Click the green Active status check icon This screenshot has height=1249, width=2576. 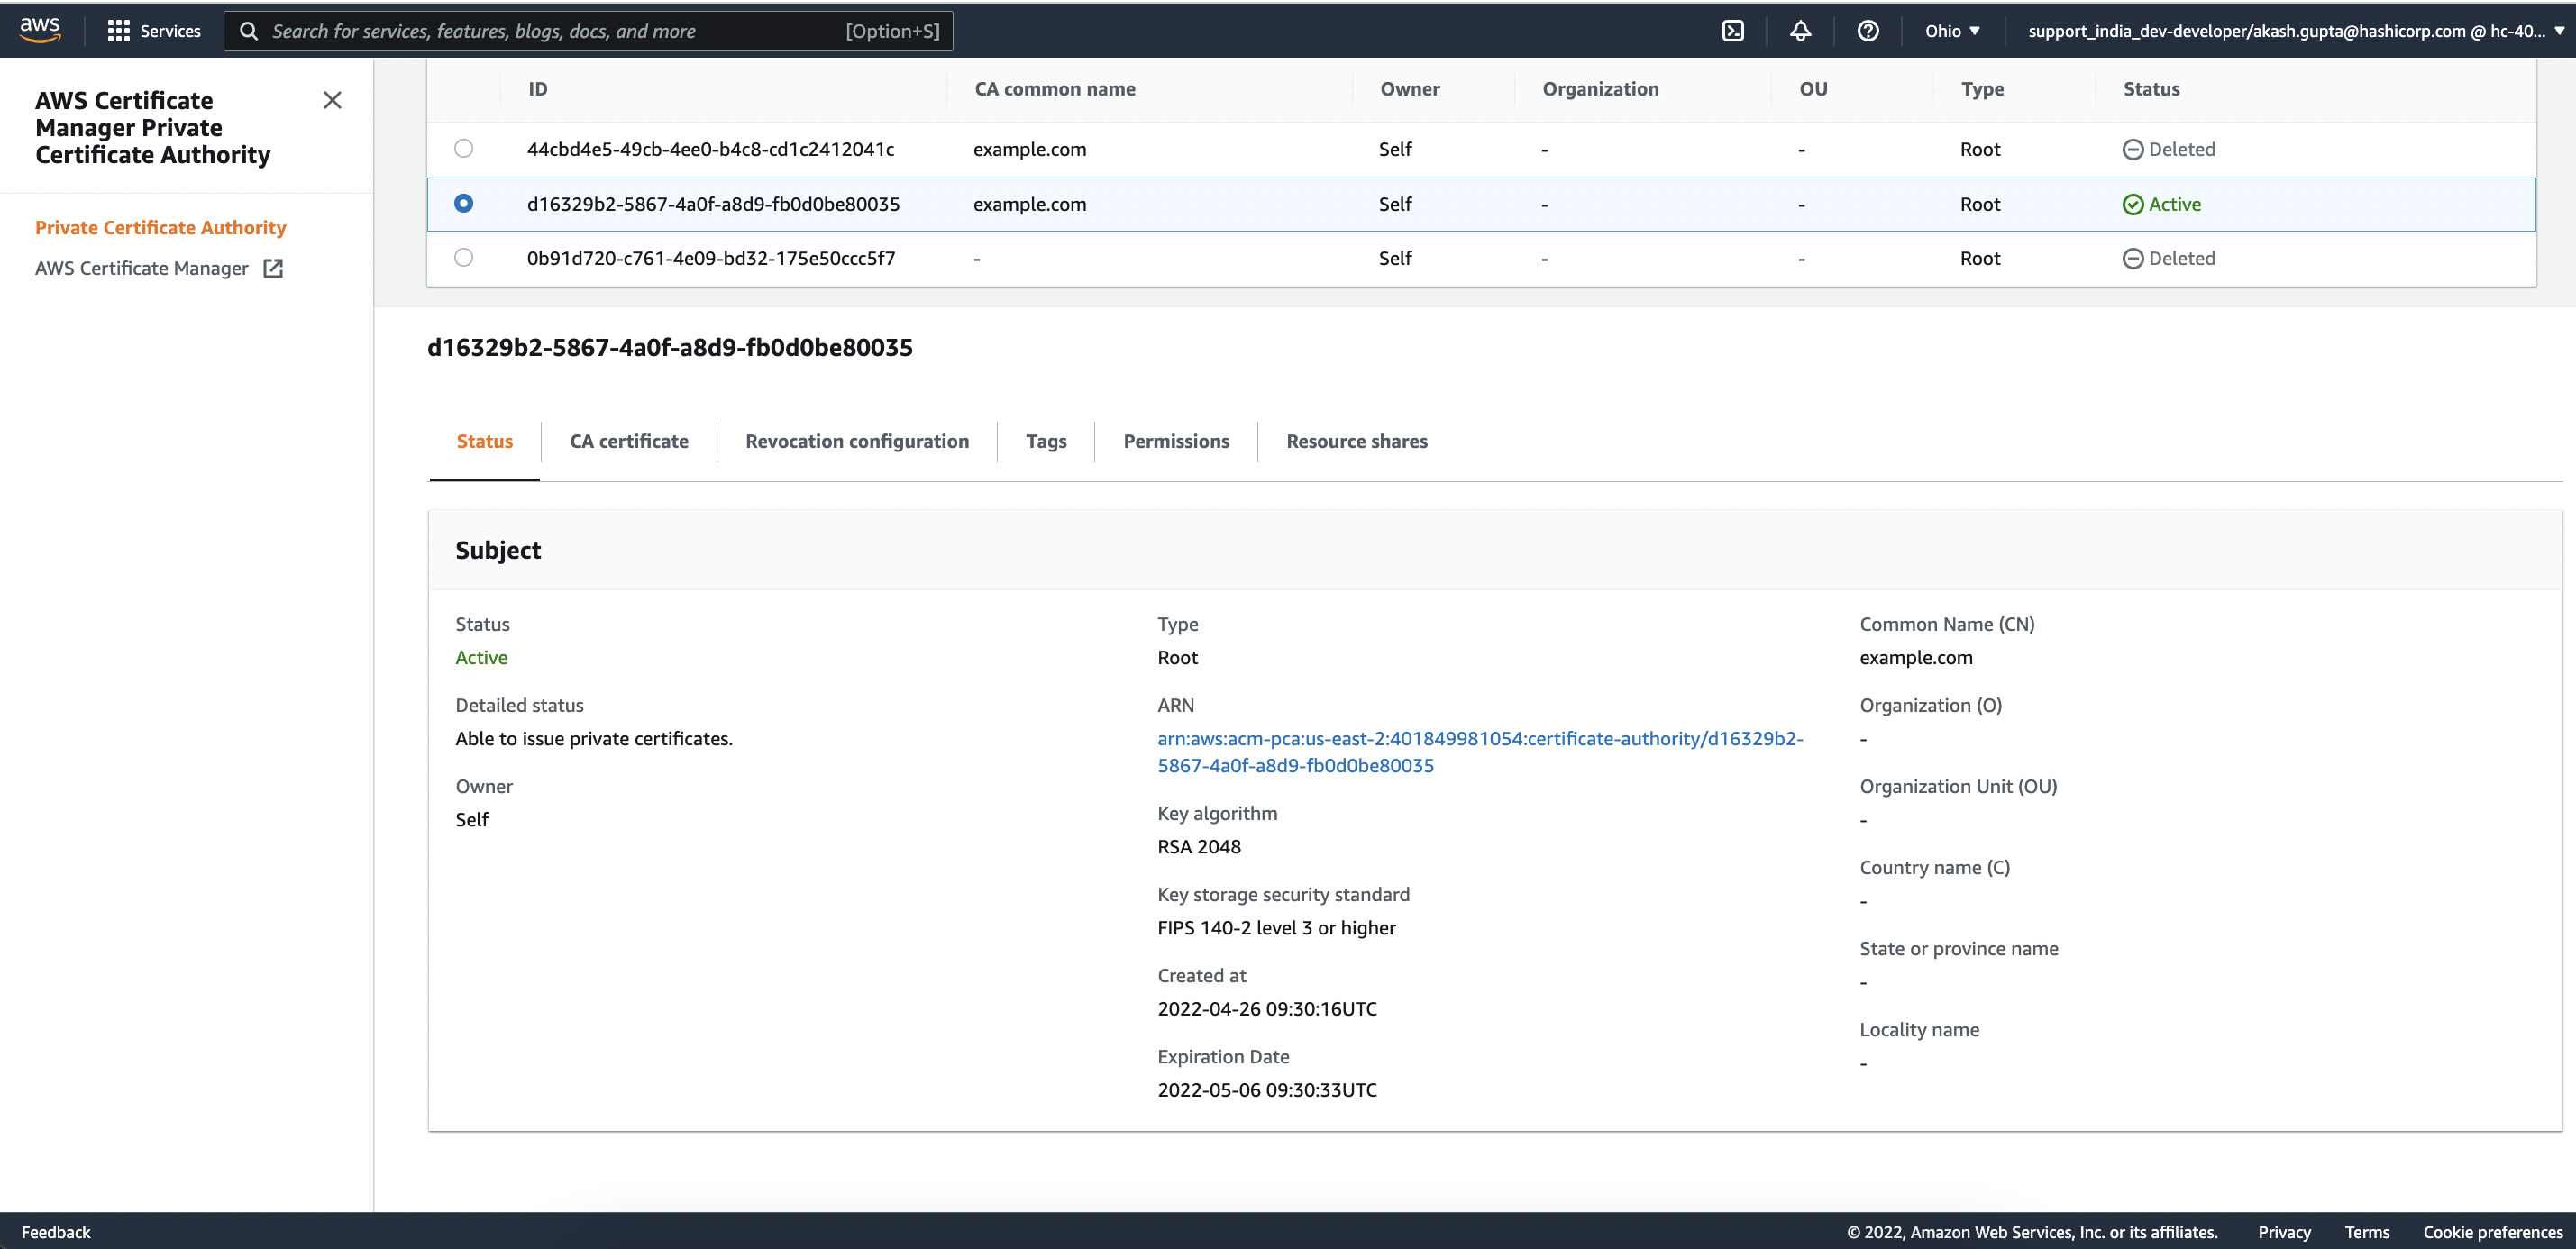2132,204
